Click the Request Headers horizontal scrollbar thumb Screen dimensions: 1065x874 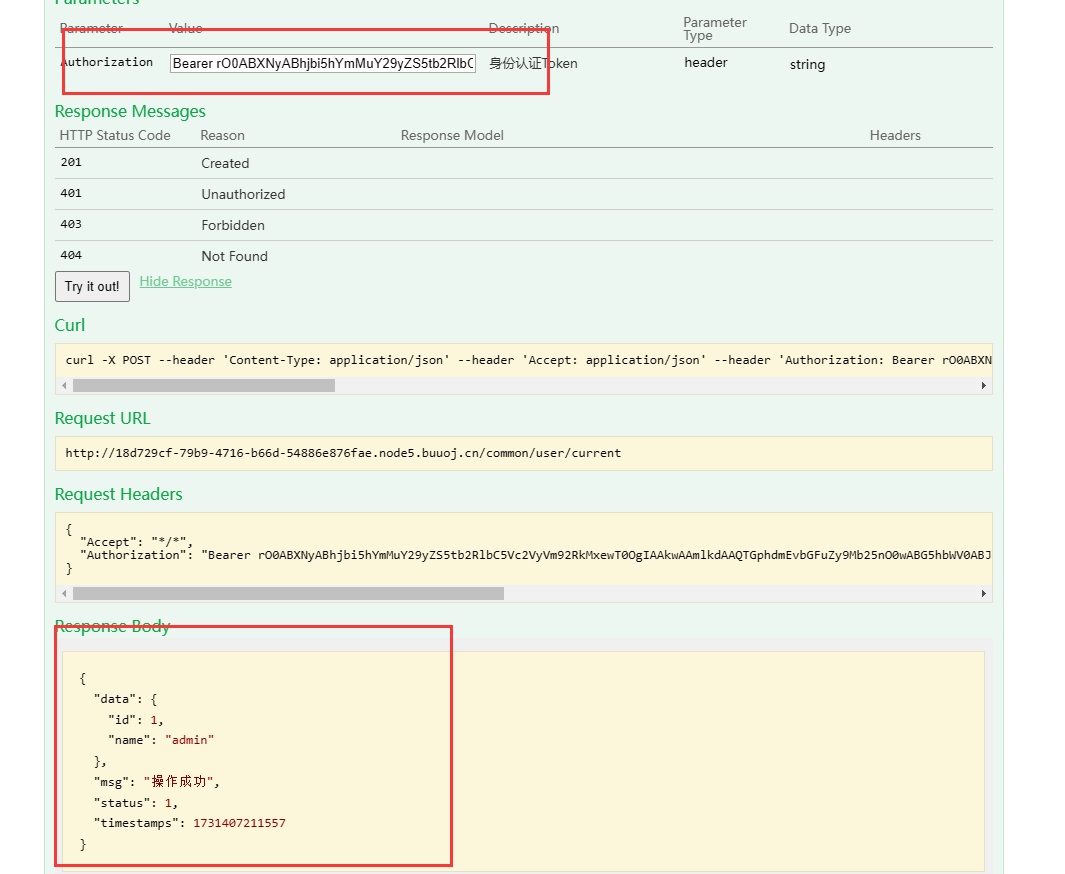point(288,593)
